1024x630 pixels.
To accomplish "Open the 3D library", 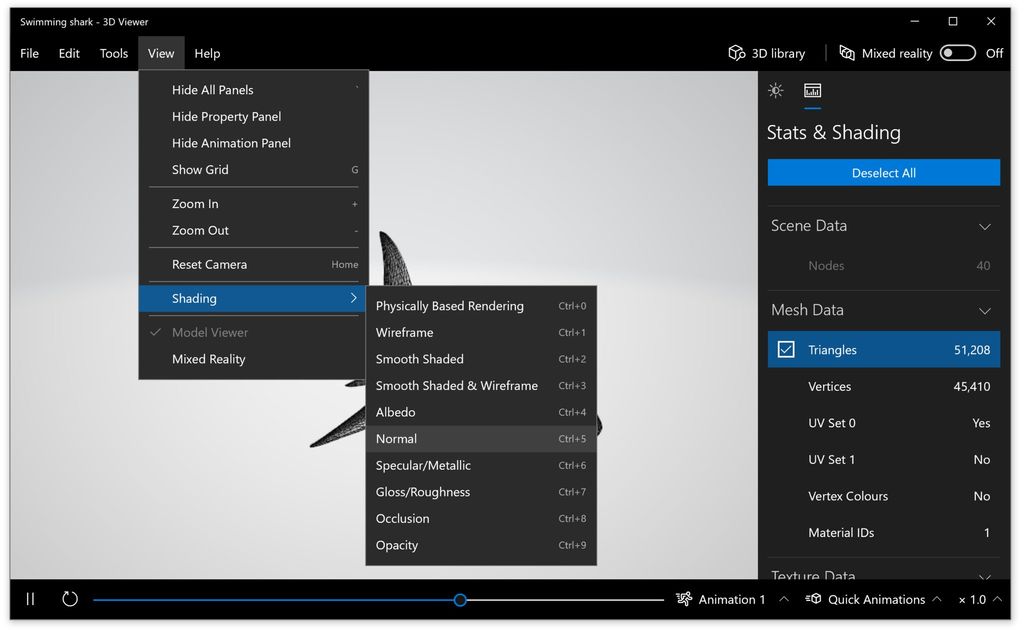I will [766, 53].
